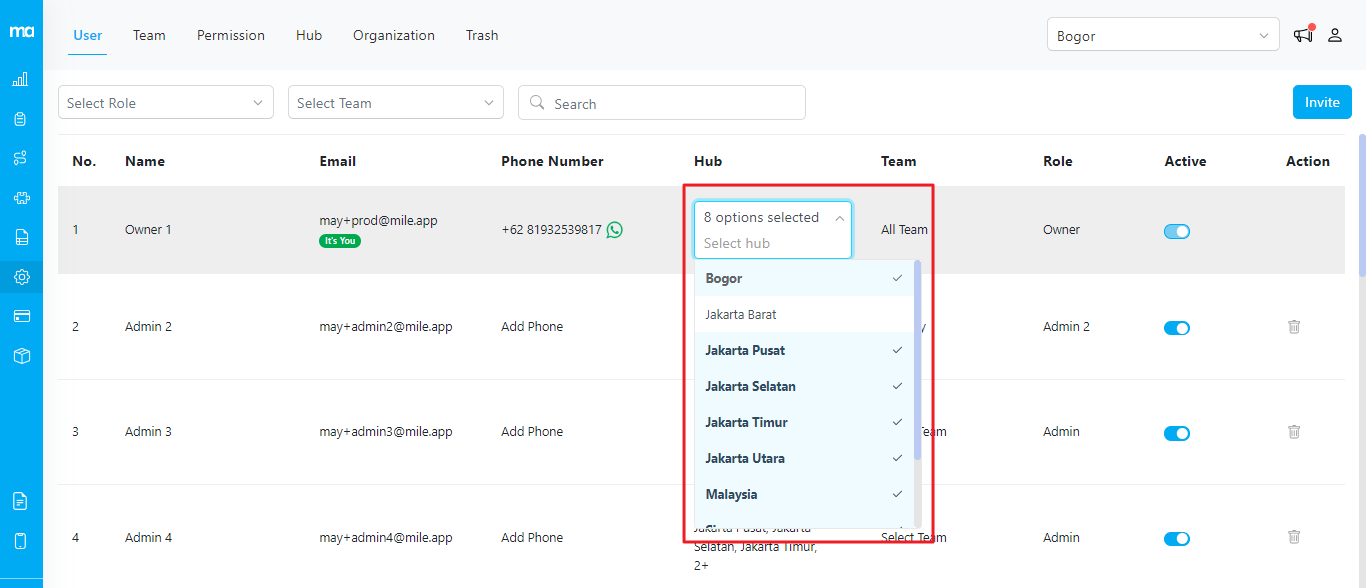The height and width of the screenshot is (588, 1366).
Task: Open the user profile icon at top right
Action: pos(1335,35)
